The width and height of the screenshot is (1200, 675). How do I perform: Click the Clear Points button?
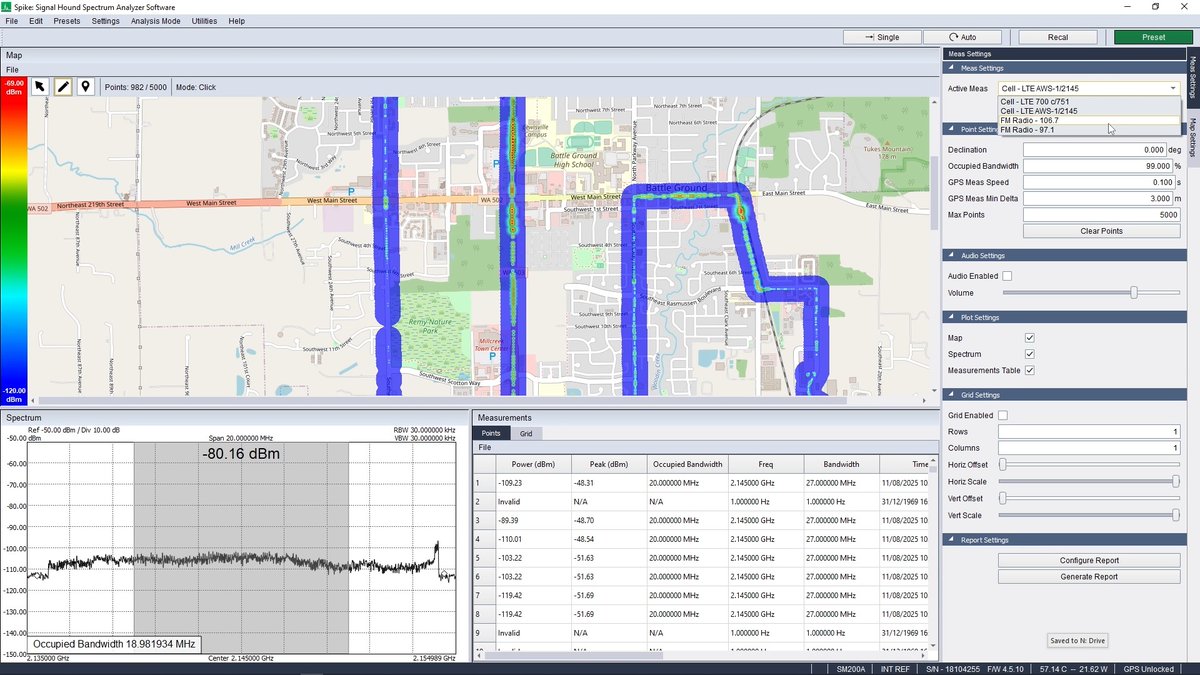[x=1102, y=231]
